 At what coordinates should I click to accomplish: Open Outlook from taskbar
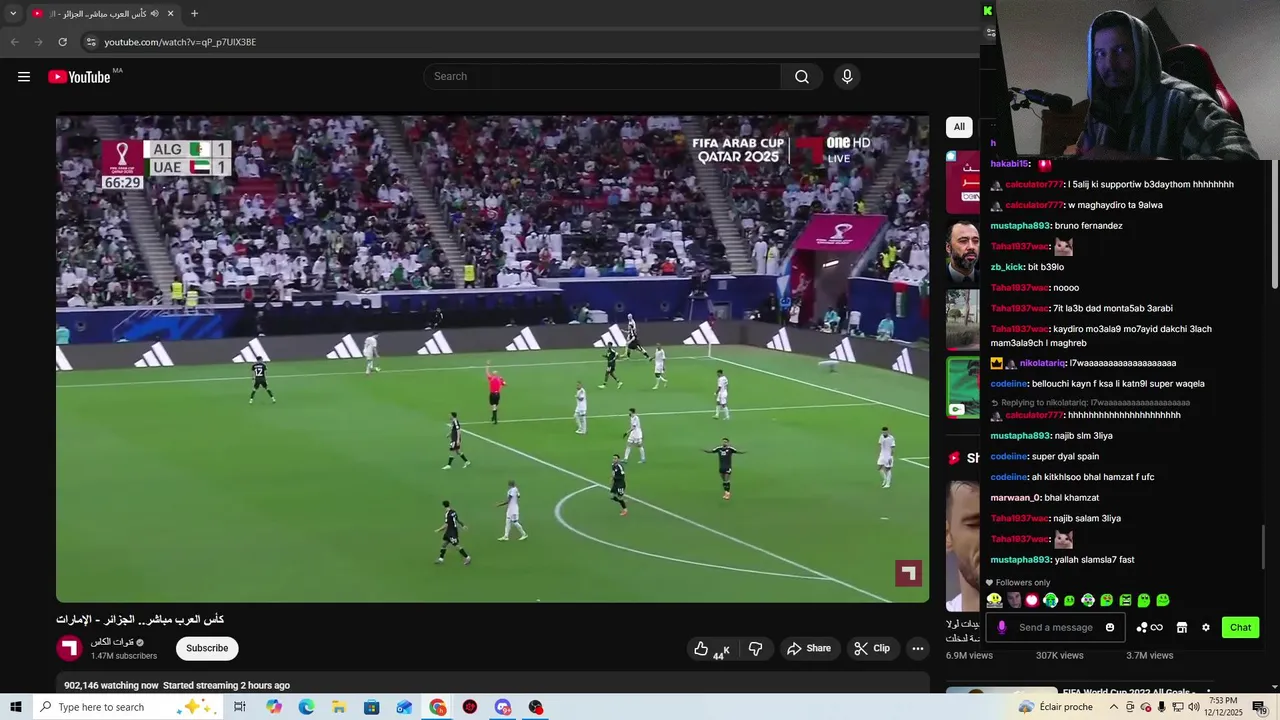click(404, 707)
